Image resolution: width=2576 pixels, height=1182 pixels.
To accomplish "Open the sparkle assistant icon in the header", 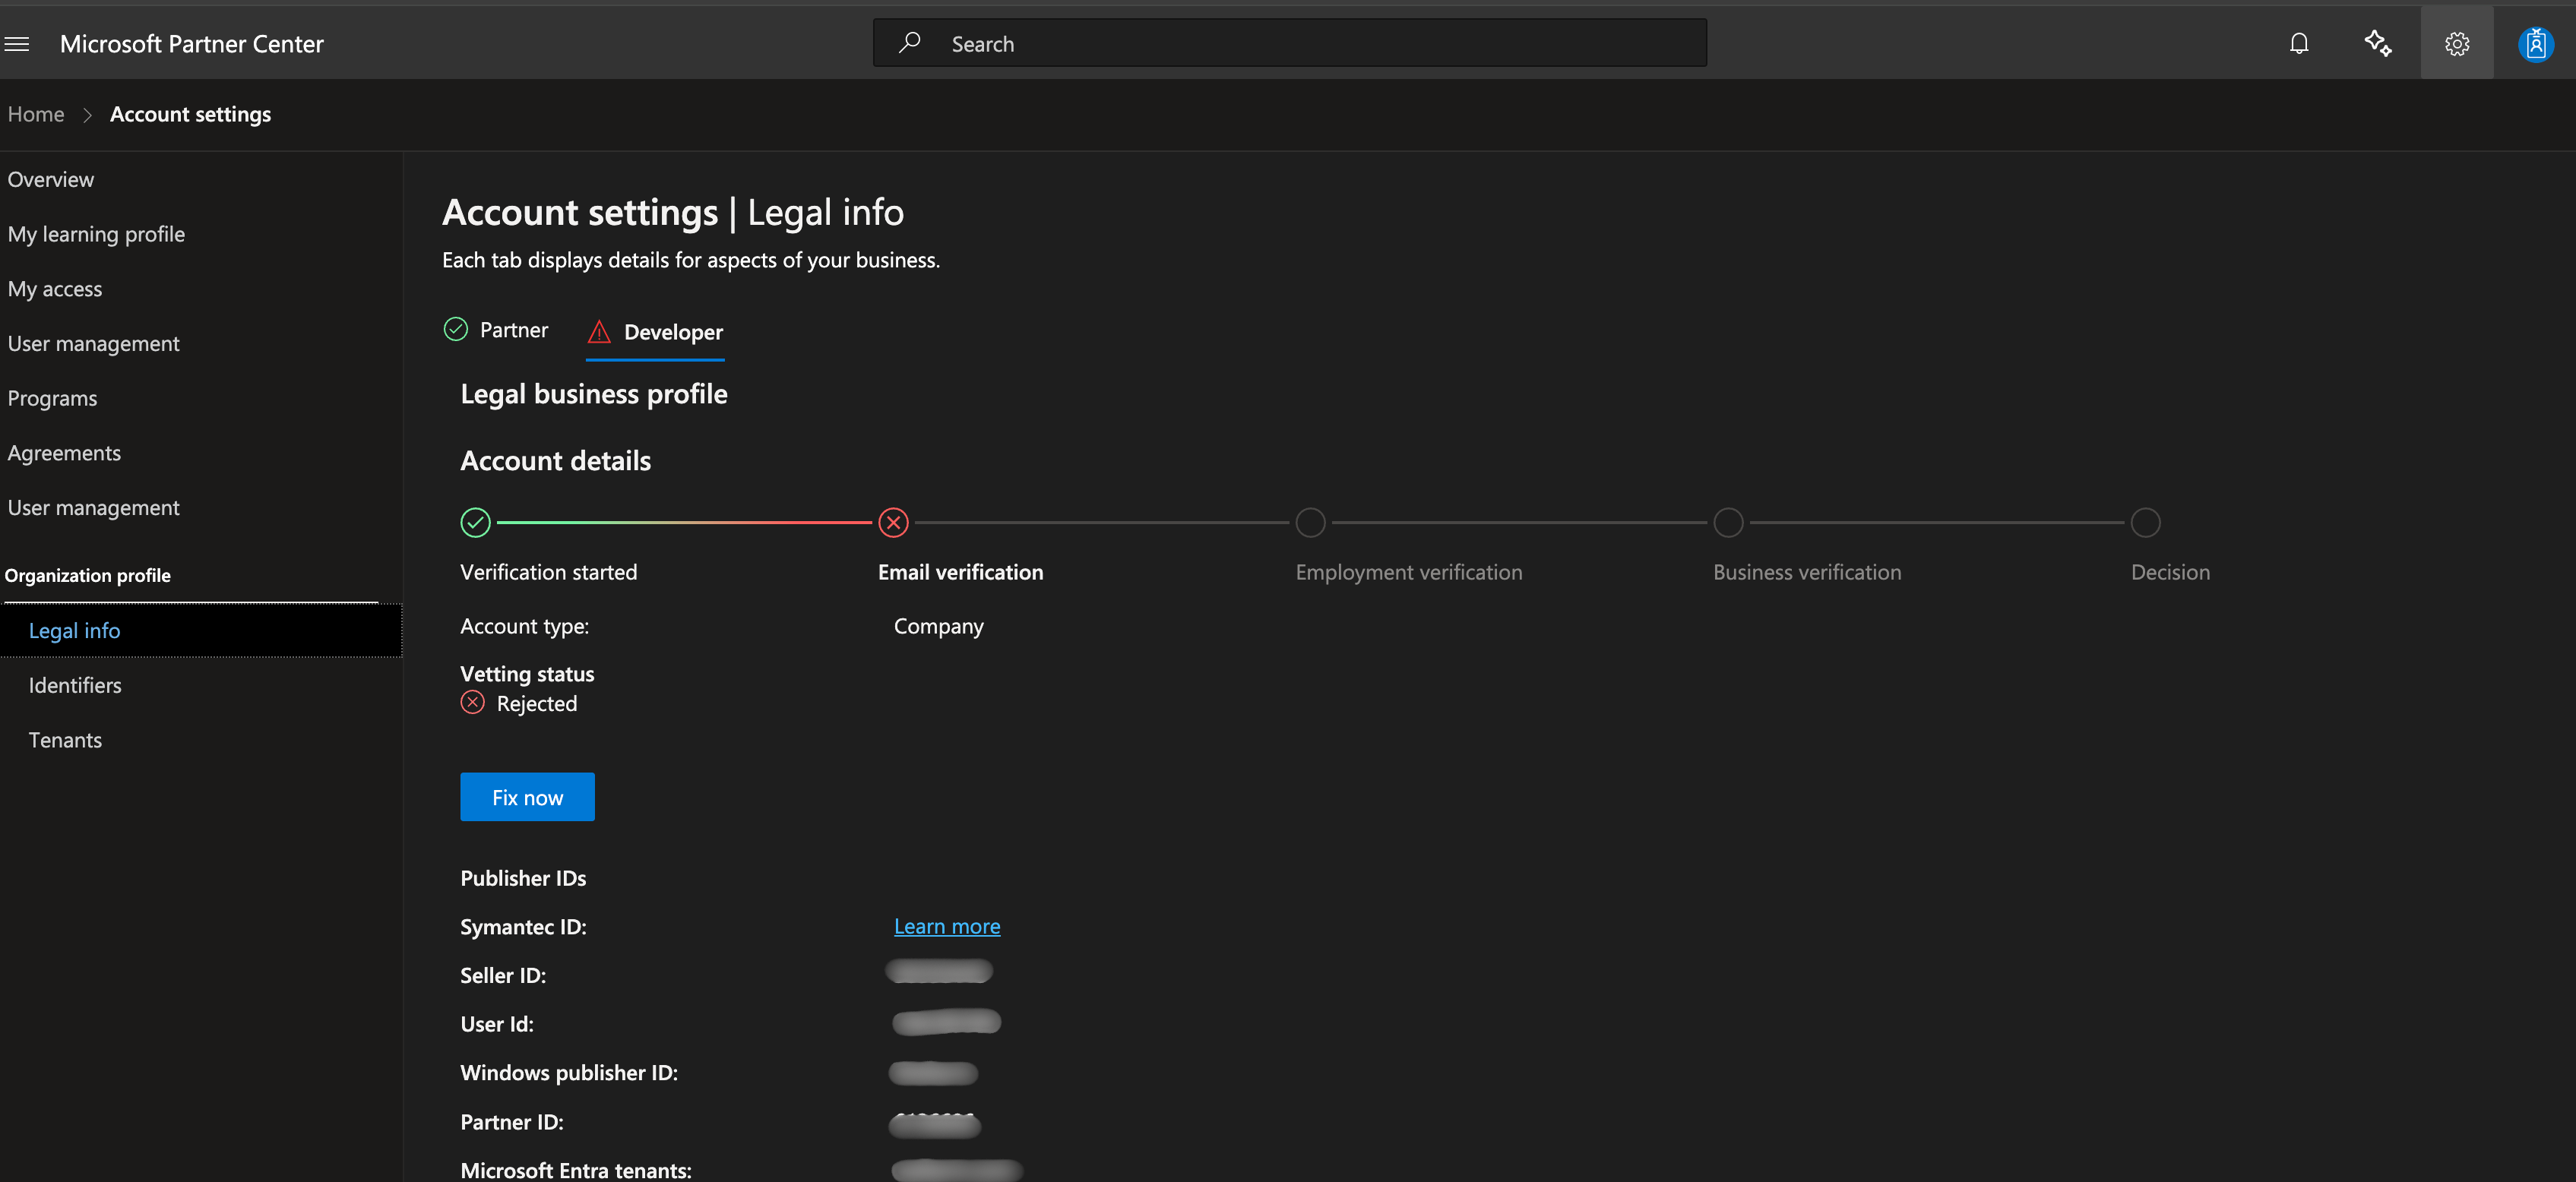I will point(2378,43).
